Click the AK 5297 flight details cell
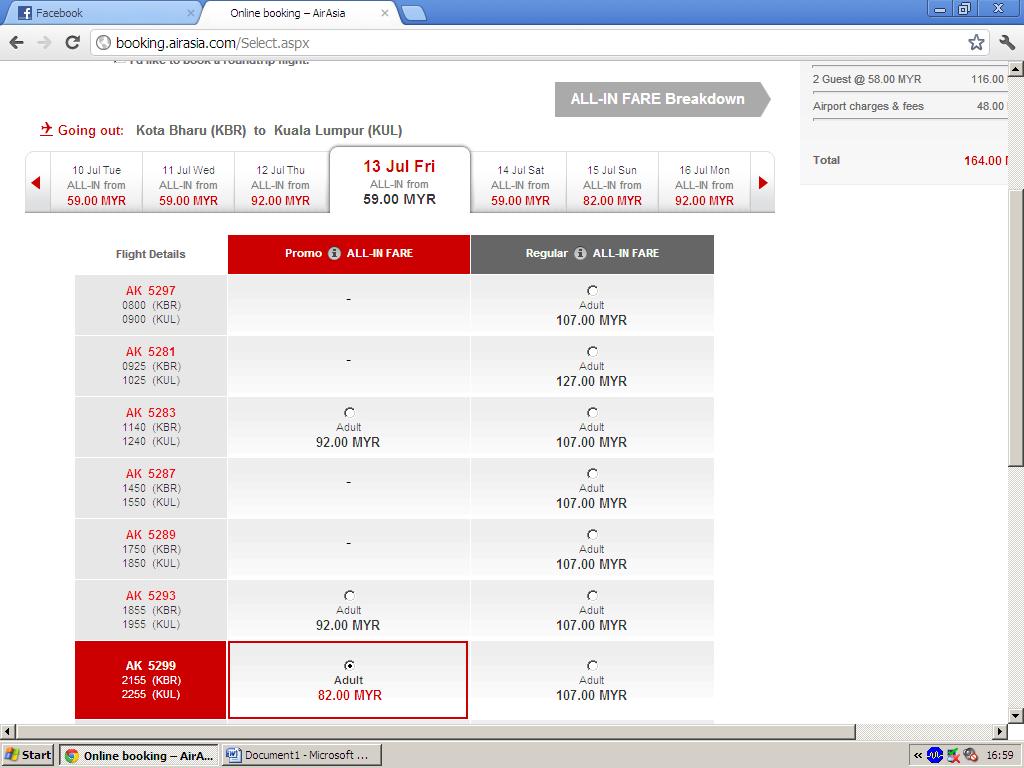 (151, 305)
